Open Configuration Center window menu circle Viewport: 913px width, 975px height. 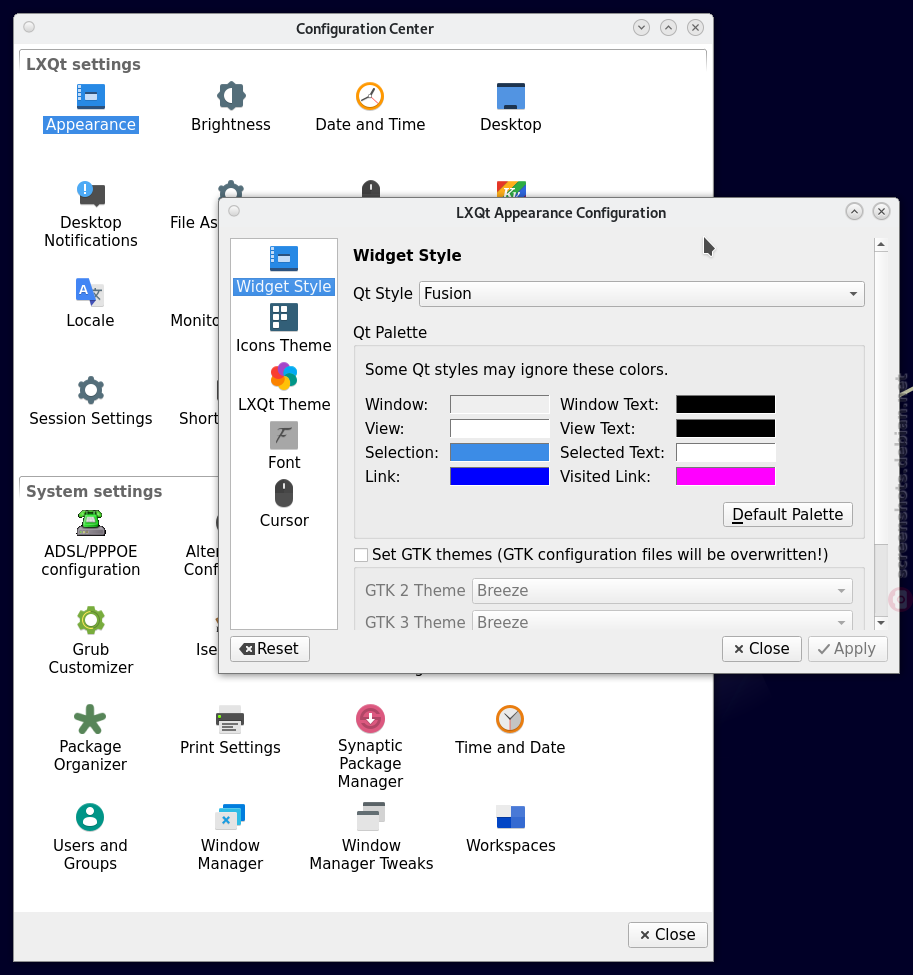pos(29,27)
